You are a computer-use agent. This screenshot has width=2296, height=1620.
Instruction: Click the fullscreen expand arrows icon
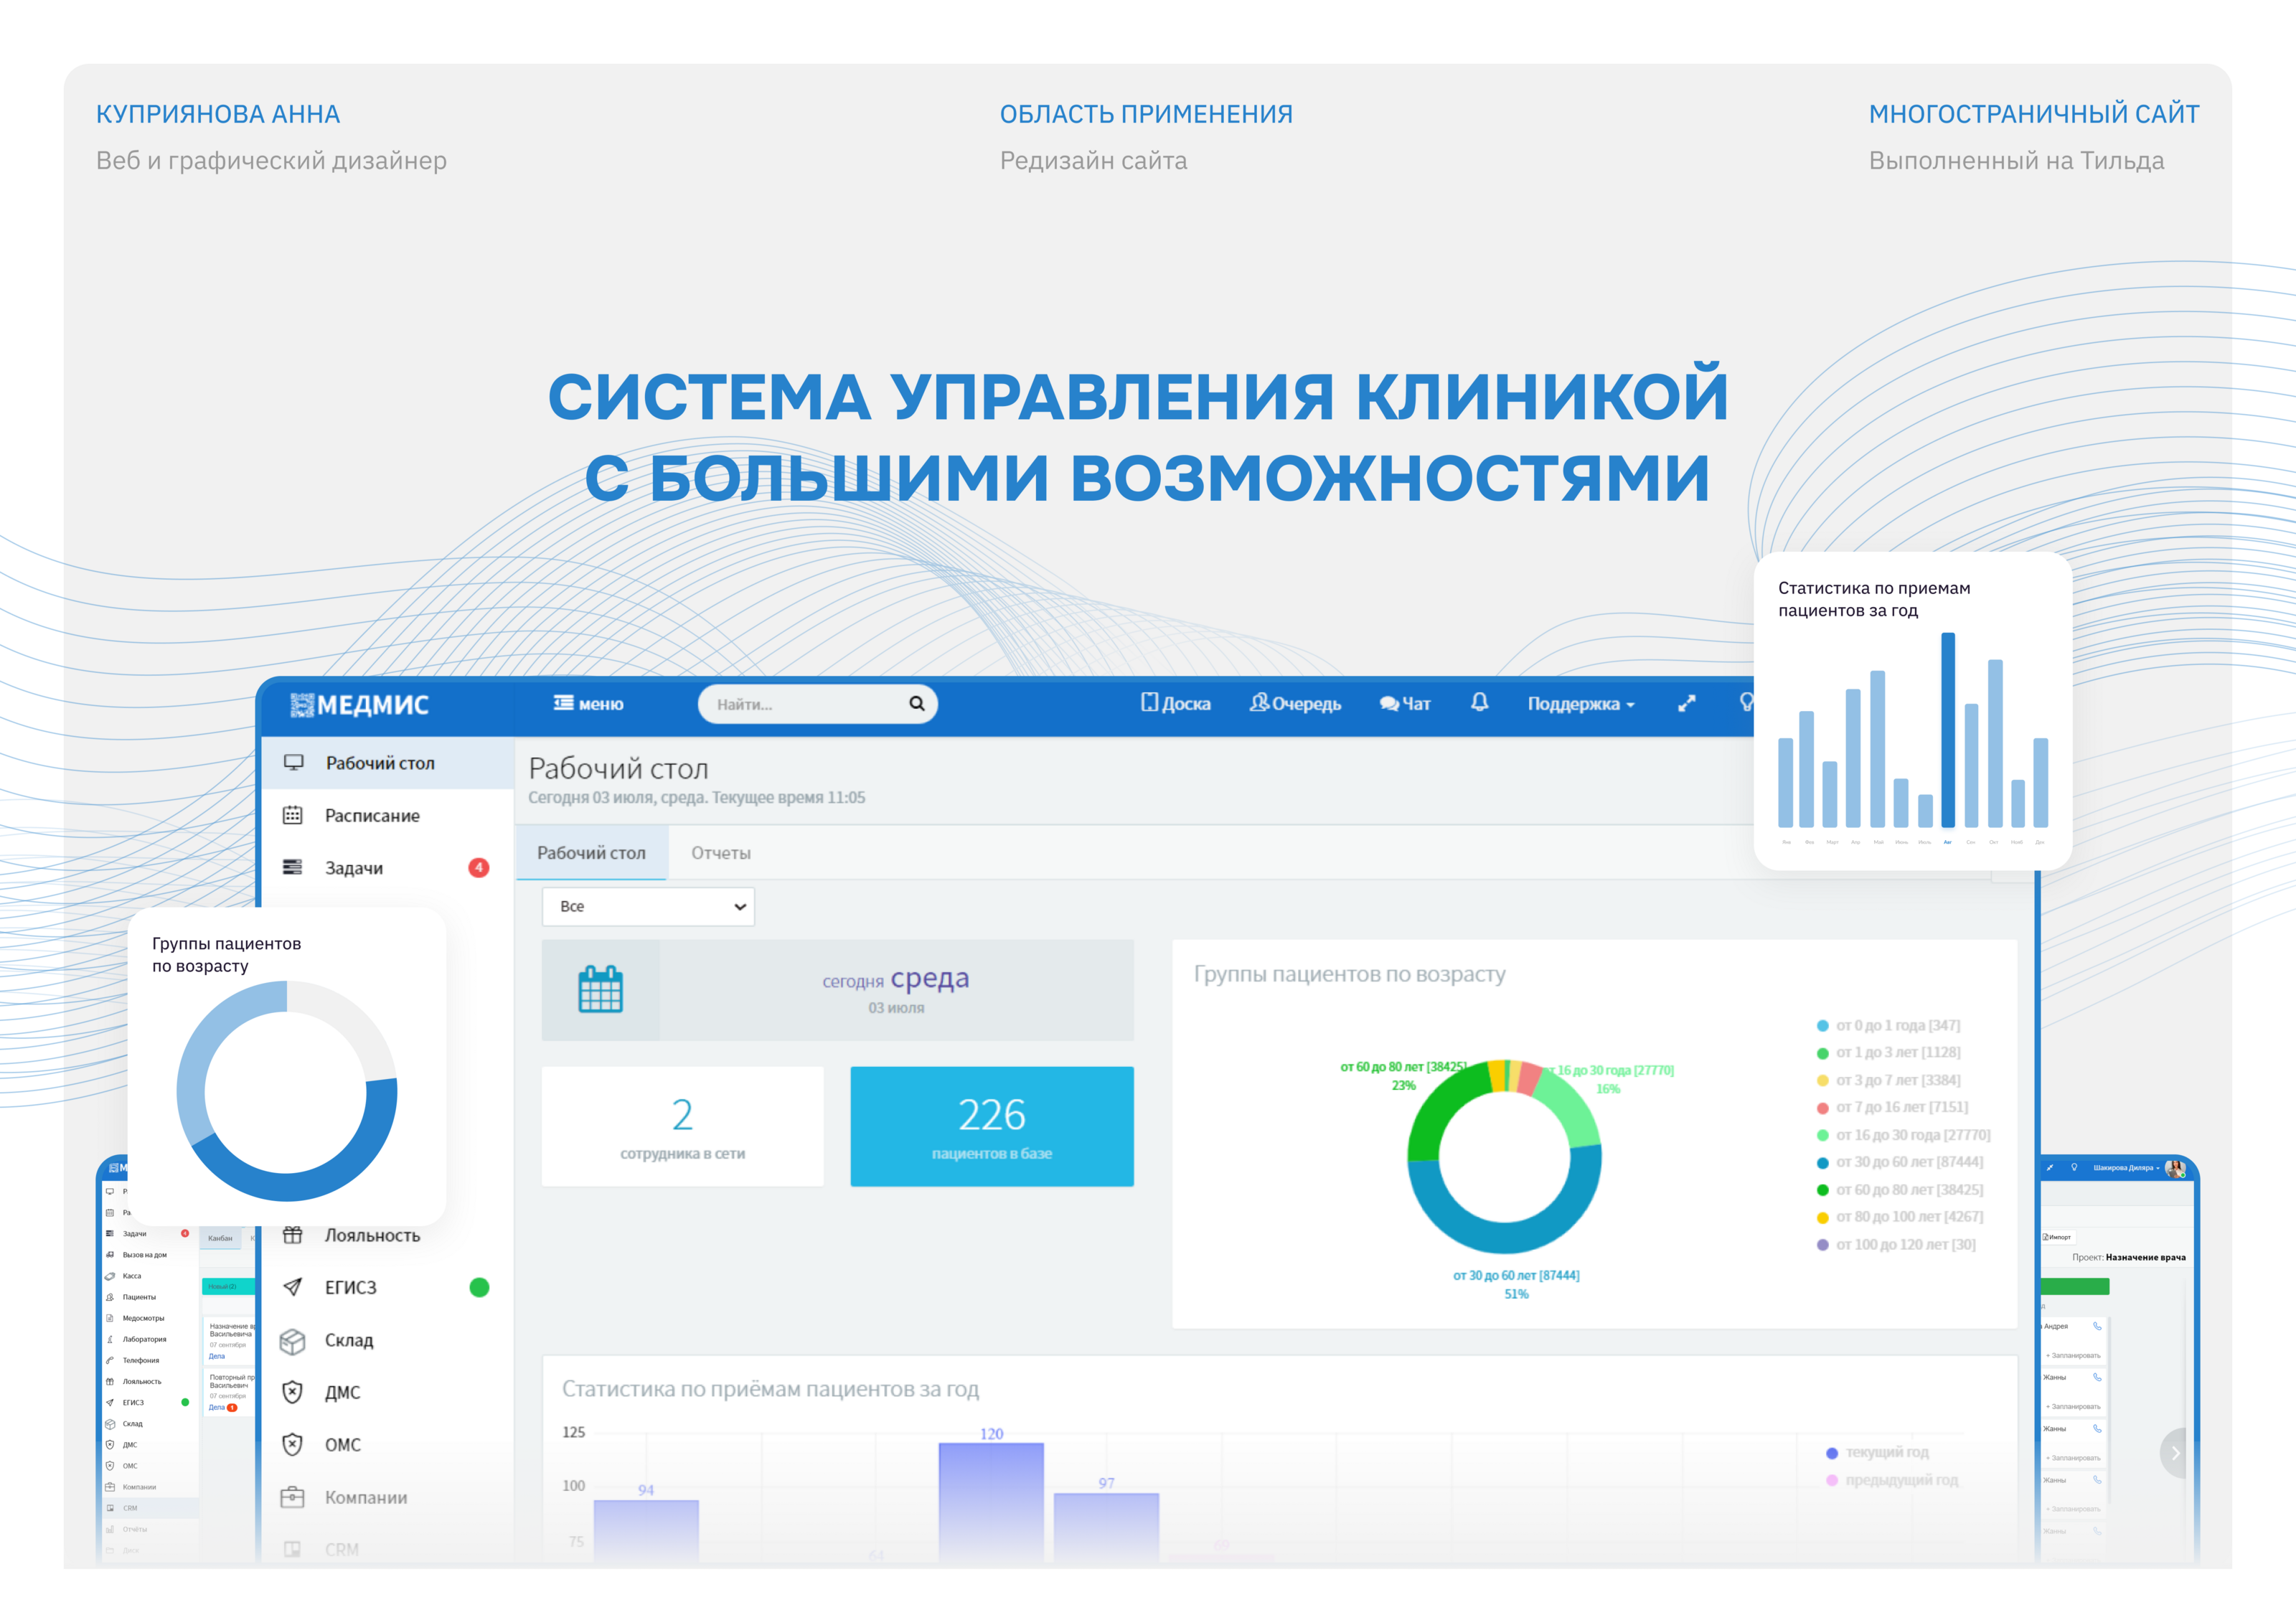pyautogui.click(x=1686, y=704)
